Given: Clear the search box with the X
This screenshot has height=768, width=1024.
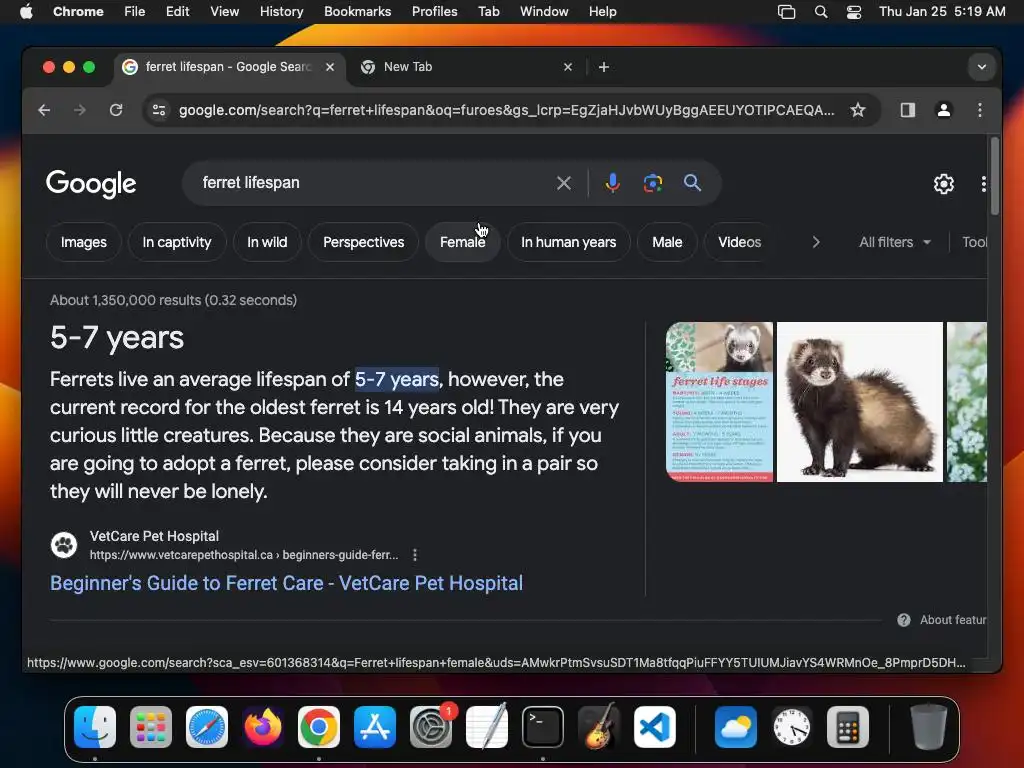Looking at the screenshot, I should [564, 184].
